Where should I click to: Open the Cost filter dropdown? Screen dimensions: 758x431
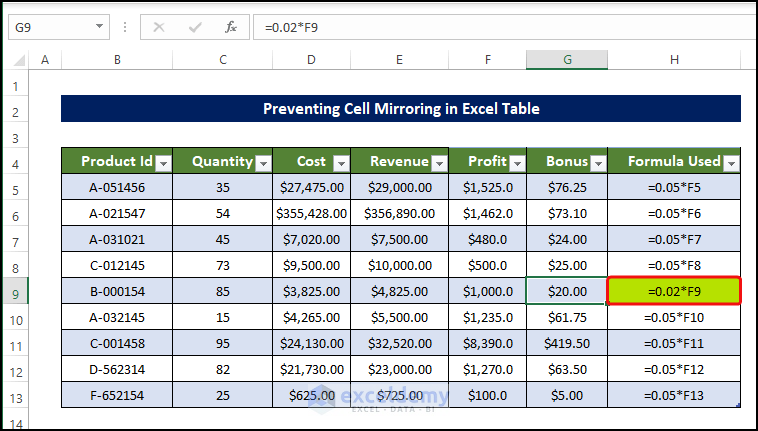341,162
